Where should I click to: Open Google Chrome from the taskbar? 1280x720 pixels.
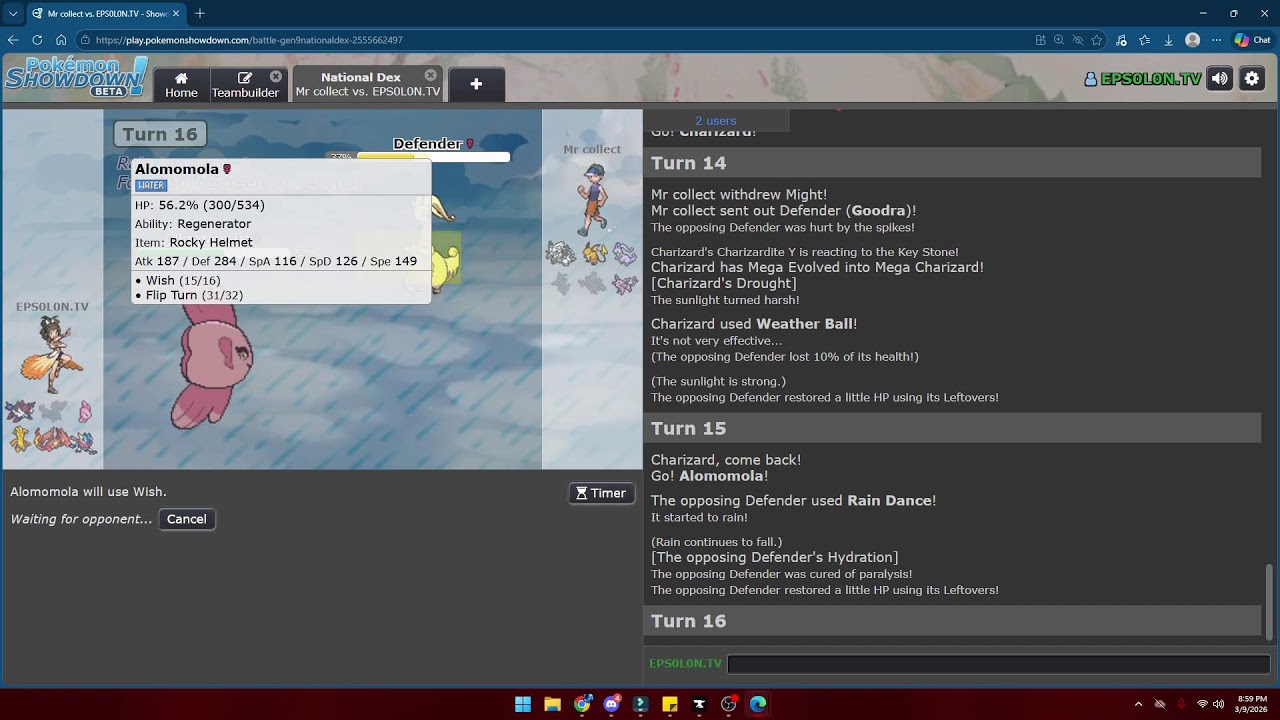pyautogui.click(x=582, y=704)
